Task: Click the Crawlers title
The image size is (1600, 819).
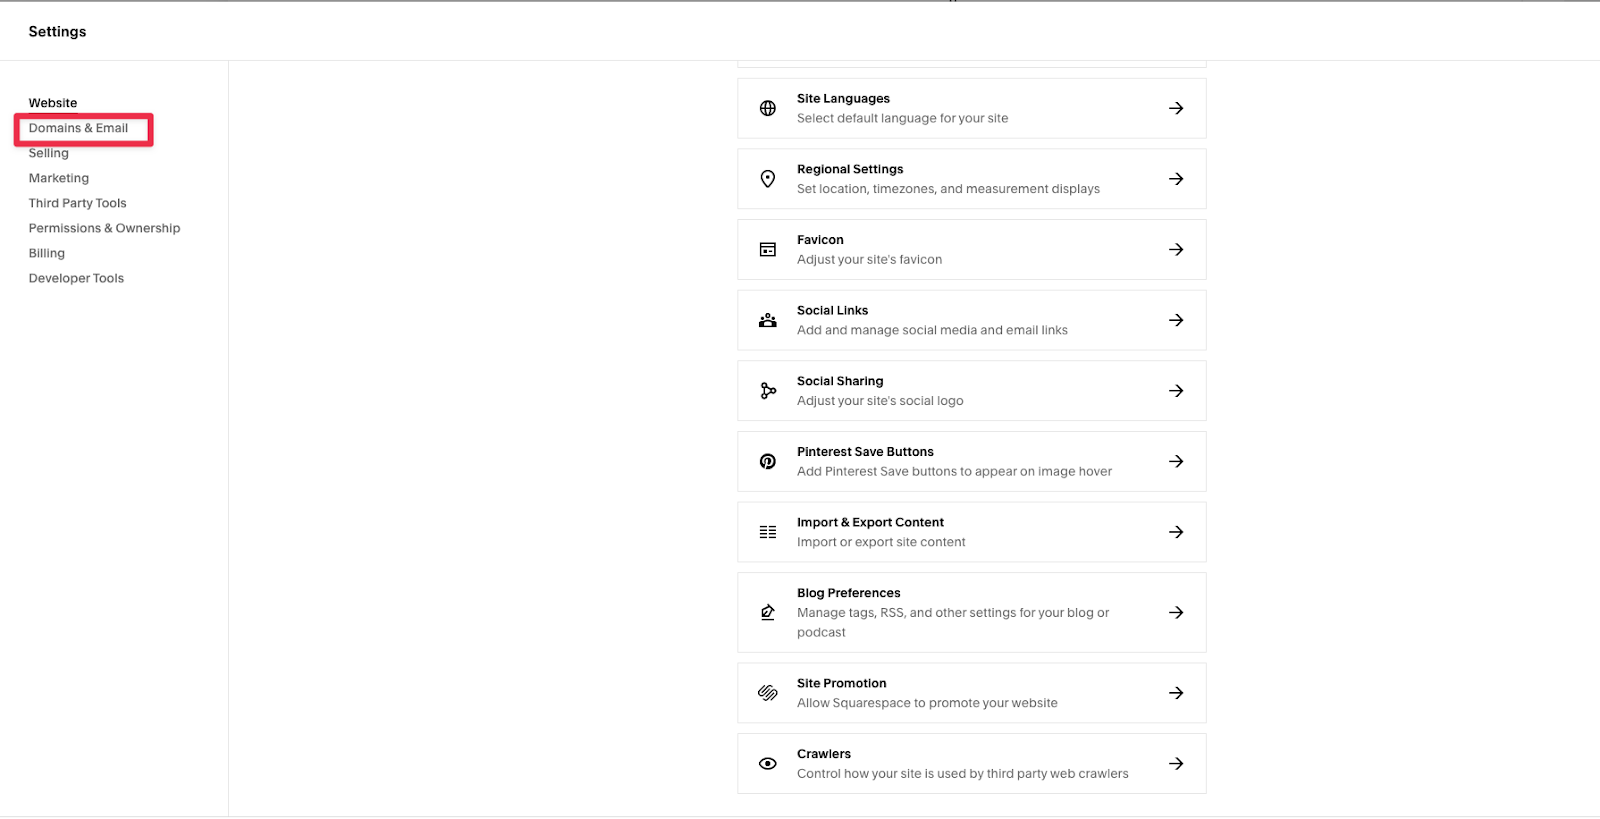Action: coord(824,754)
